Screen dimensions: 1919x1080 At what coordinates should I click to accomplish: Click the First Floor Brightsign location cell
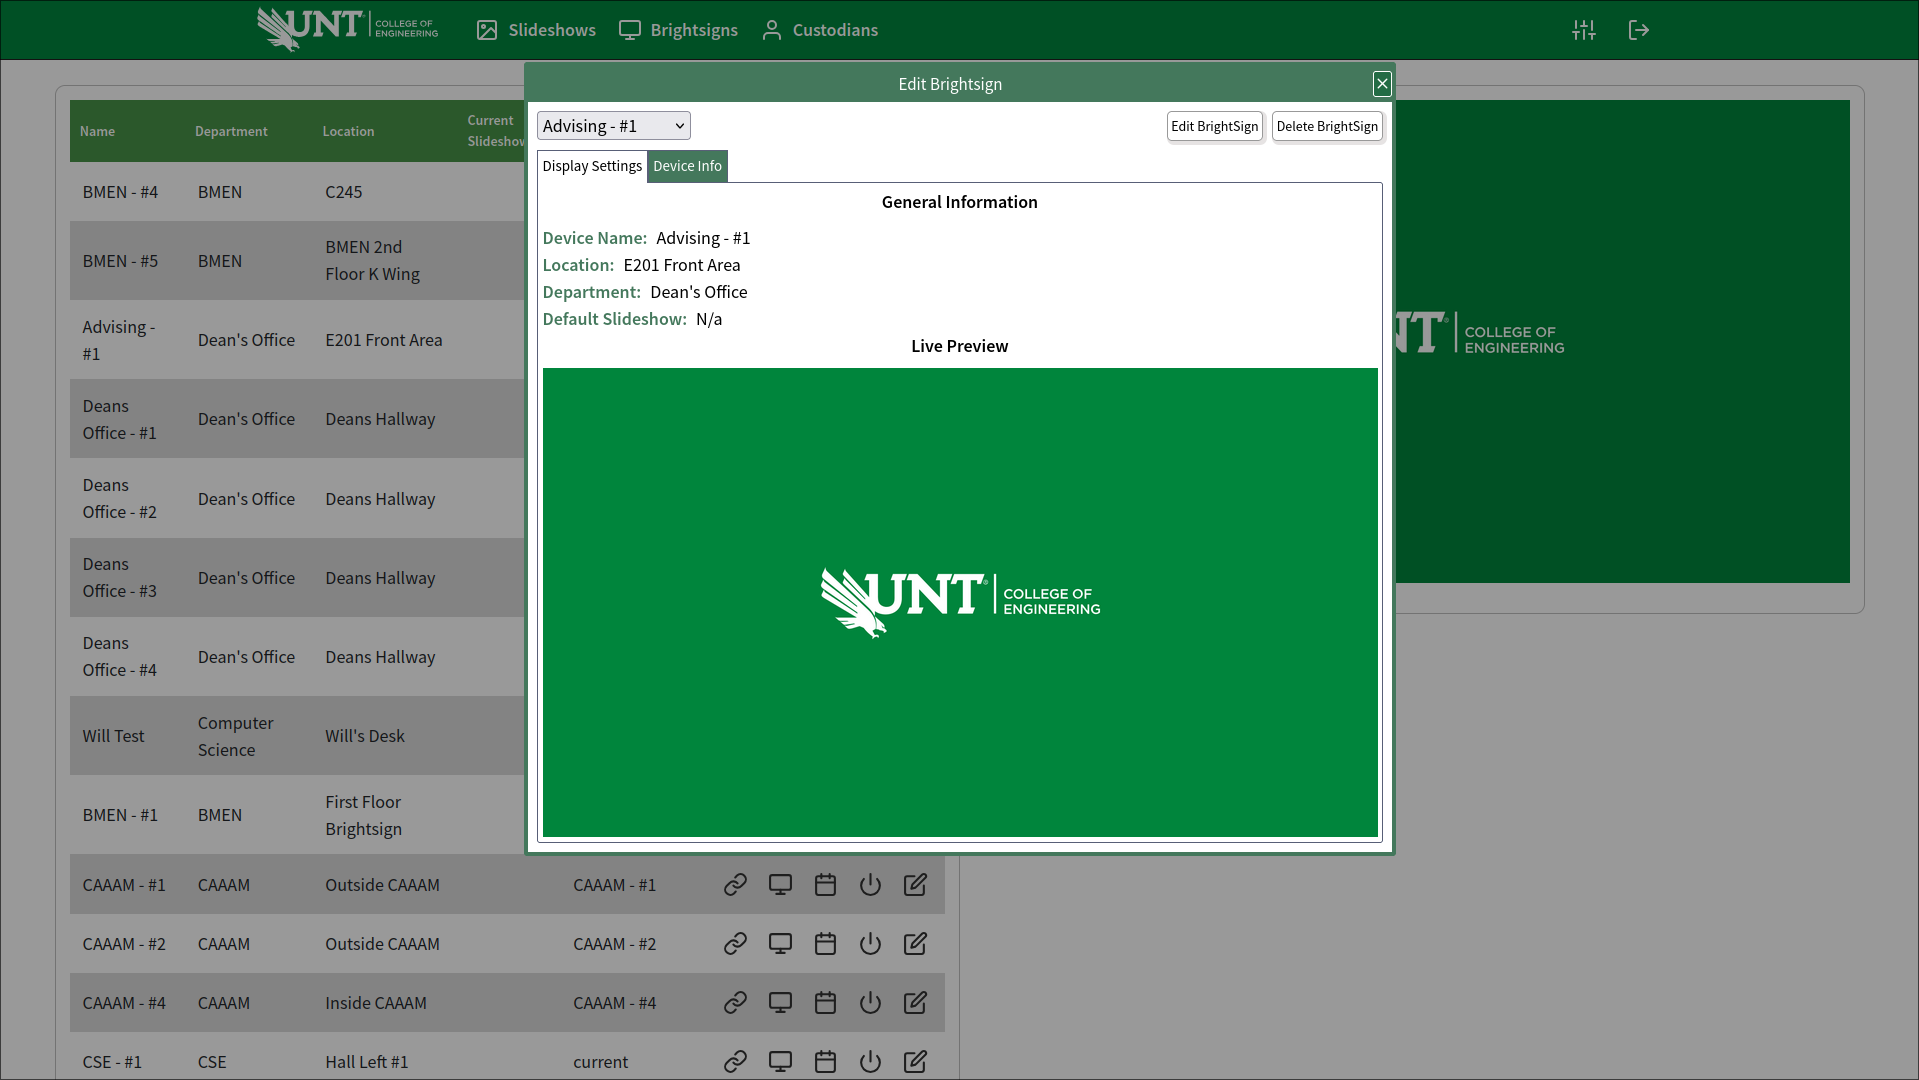click(x=363, y=815)
